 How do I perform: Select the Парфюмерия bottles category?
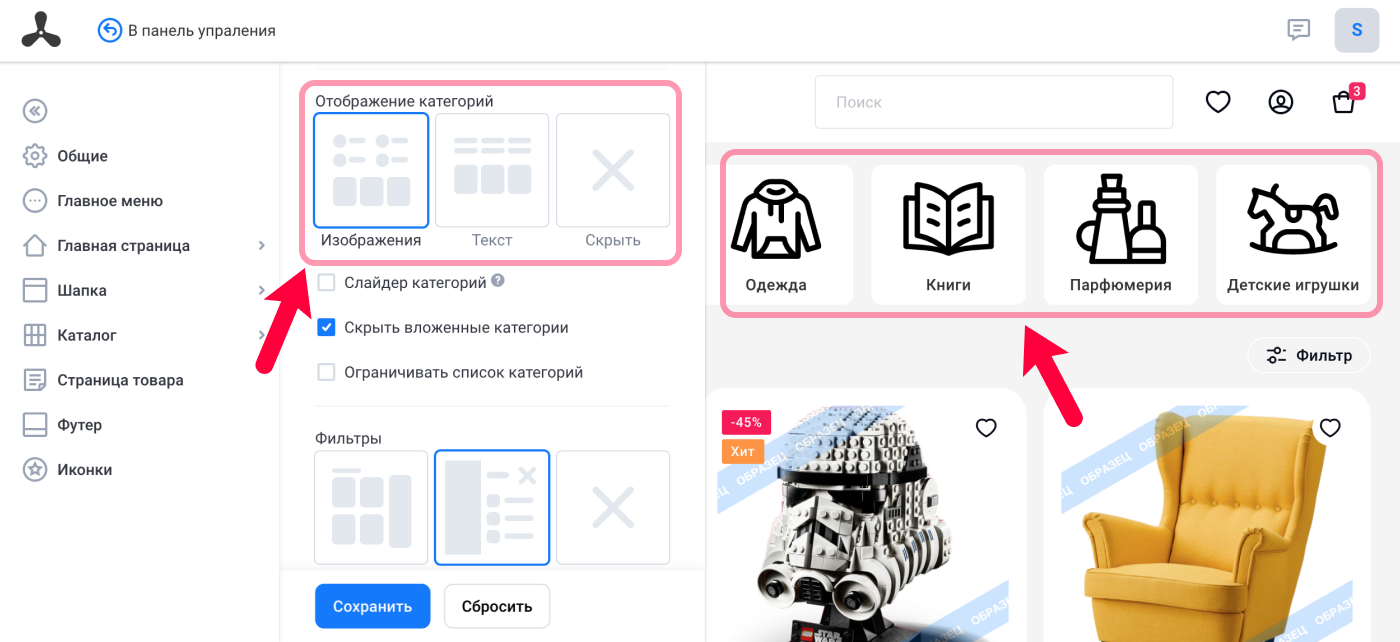[x=1121, y=235]
